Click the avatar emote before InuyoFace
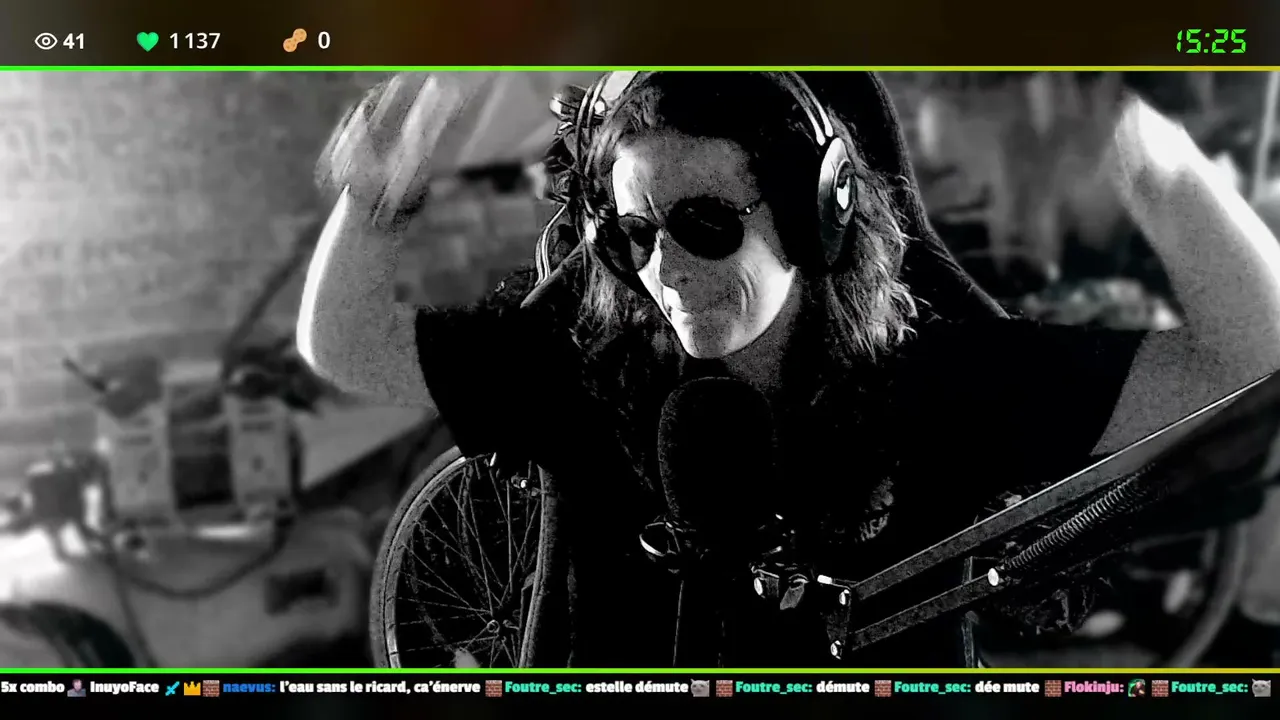Screen dimensions: 1280x720 tap(76, 688)
